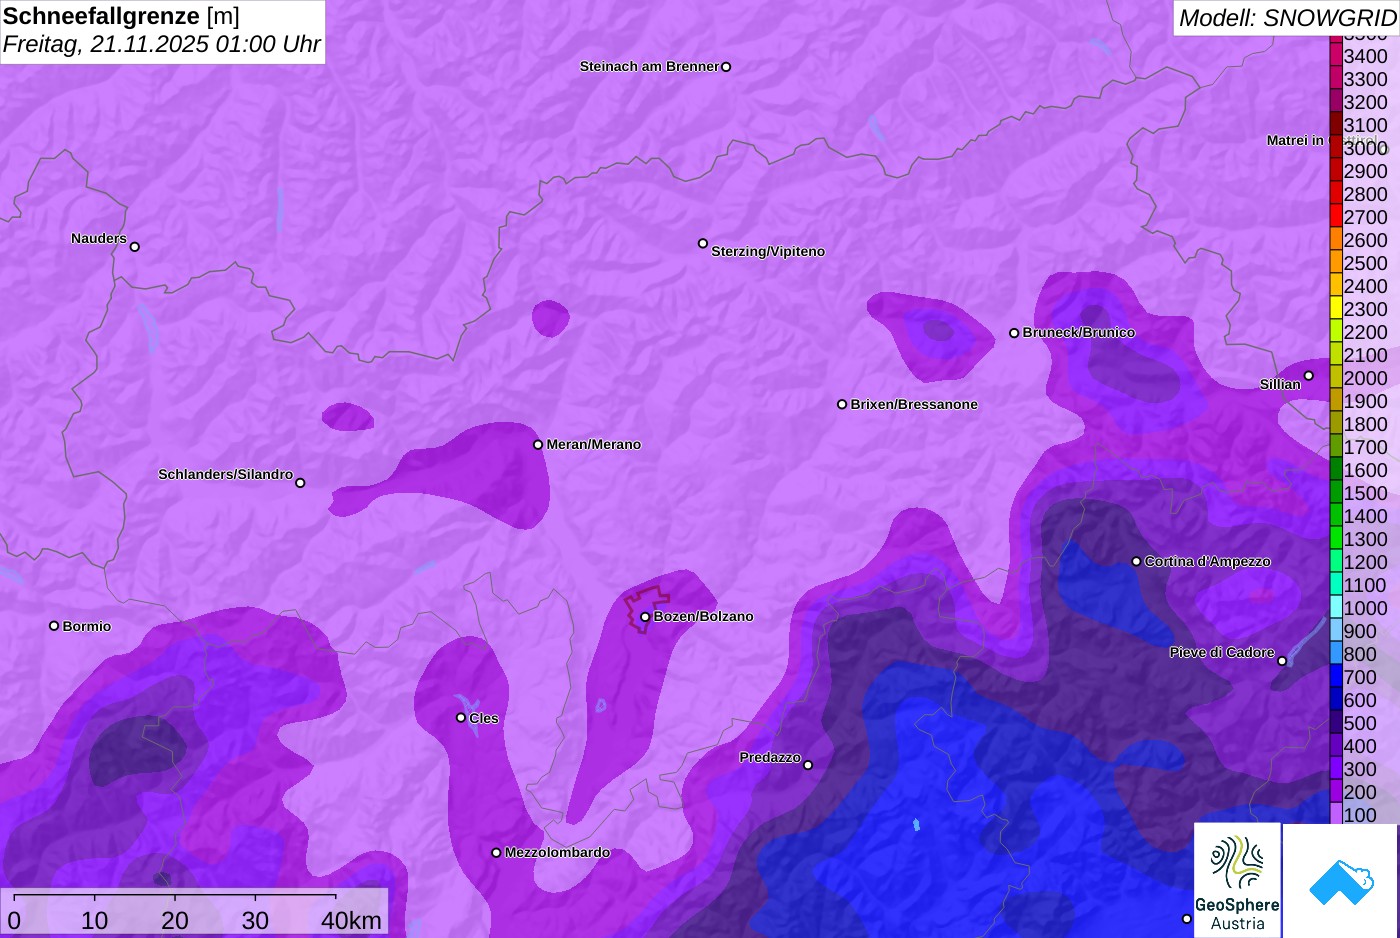Viewport: 1400px width, 938px height.
Task: Click the legend value 1200
Action: tap(1365, 562)
